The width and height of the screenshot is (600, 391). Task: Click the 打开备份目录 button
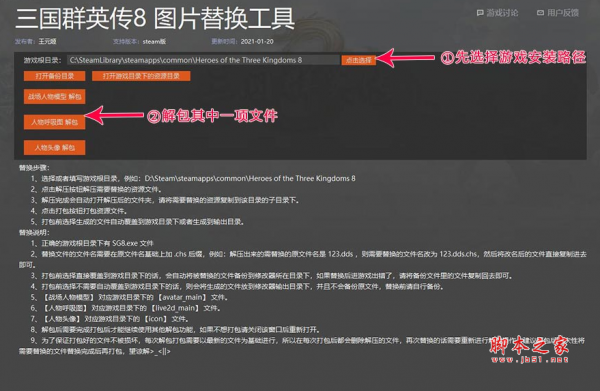tap(54, 76)
